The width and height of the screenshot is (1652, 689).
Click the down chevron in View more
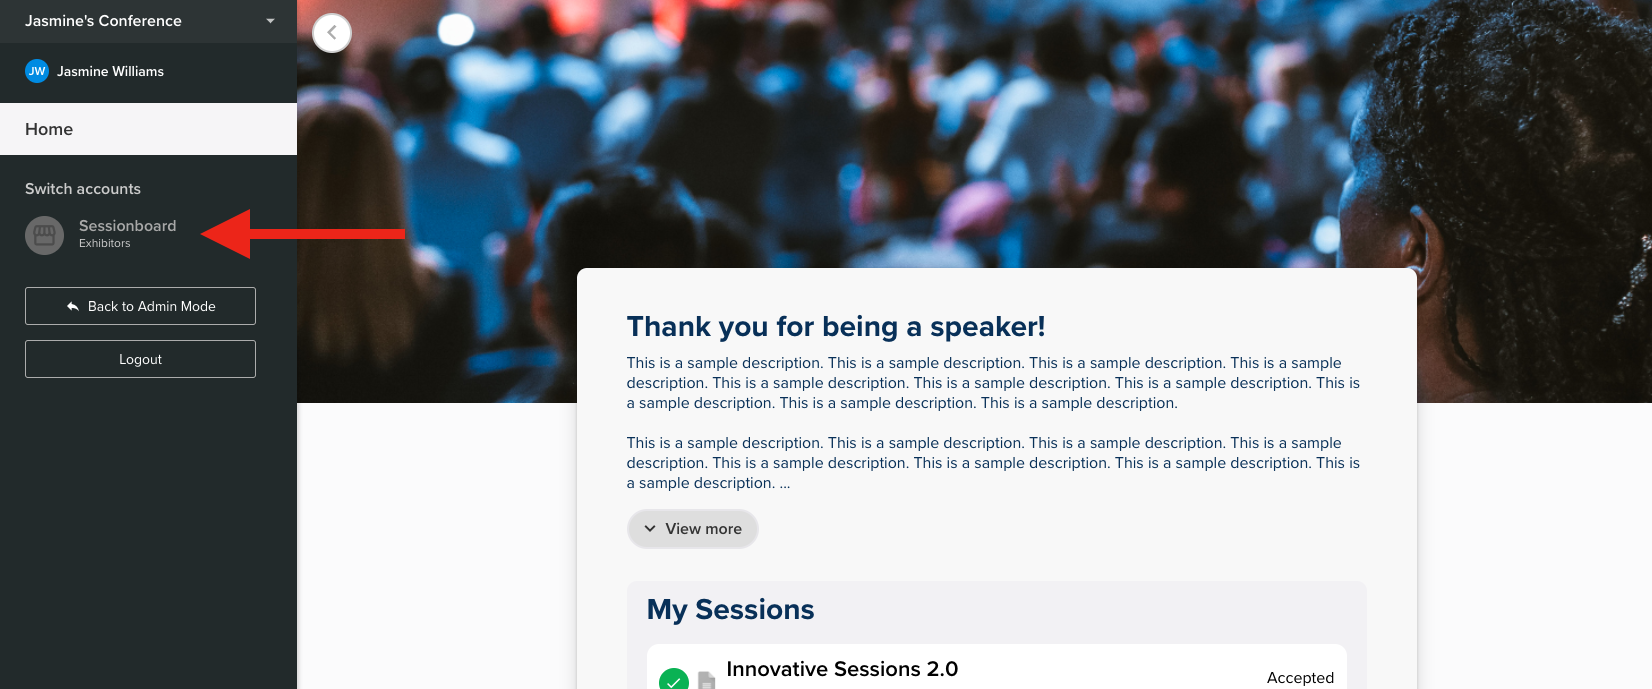[650, 529]
